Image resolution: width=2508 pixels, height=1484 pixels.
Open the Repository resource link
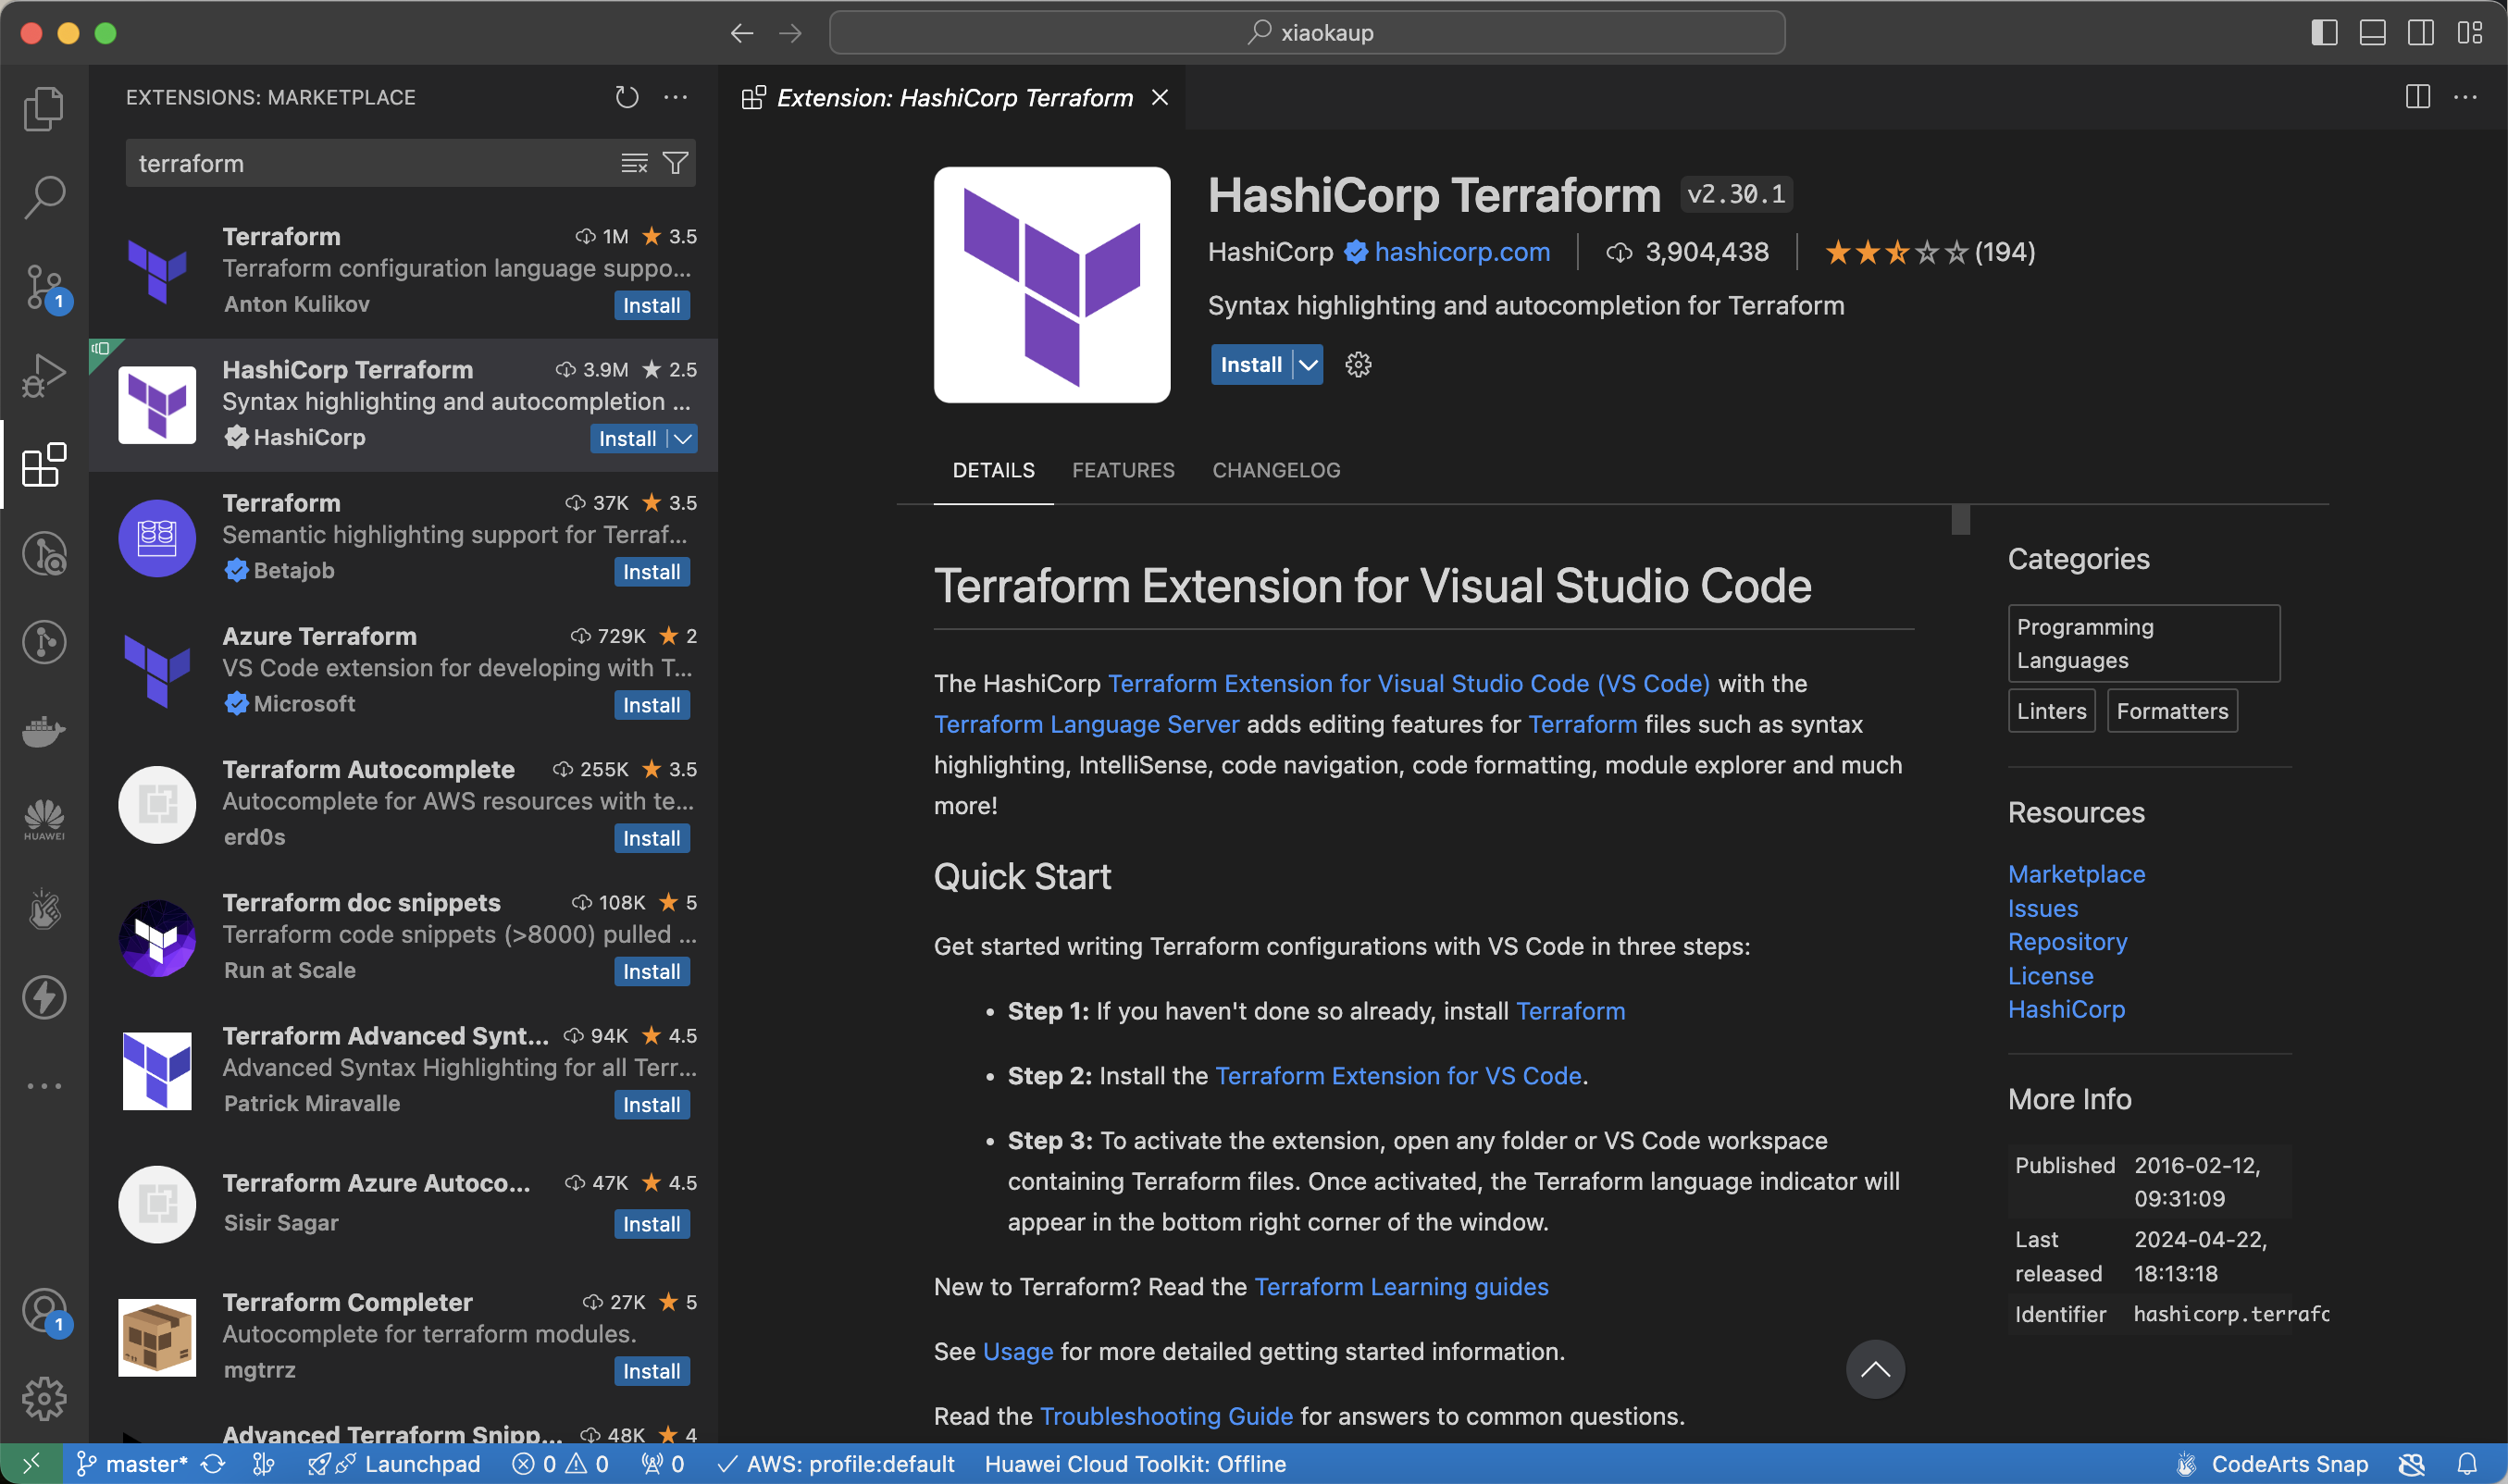point(2067,942)
